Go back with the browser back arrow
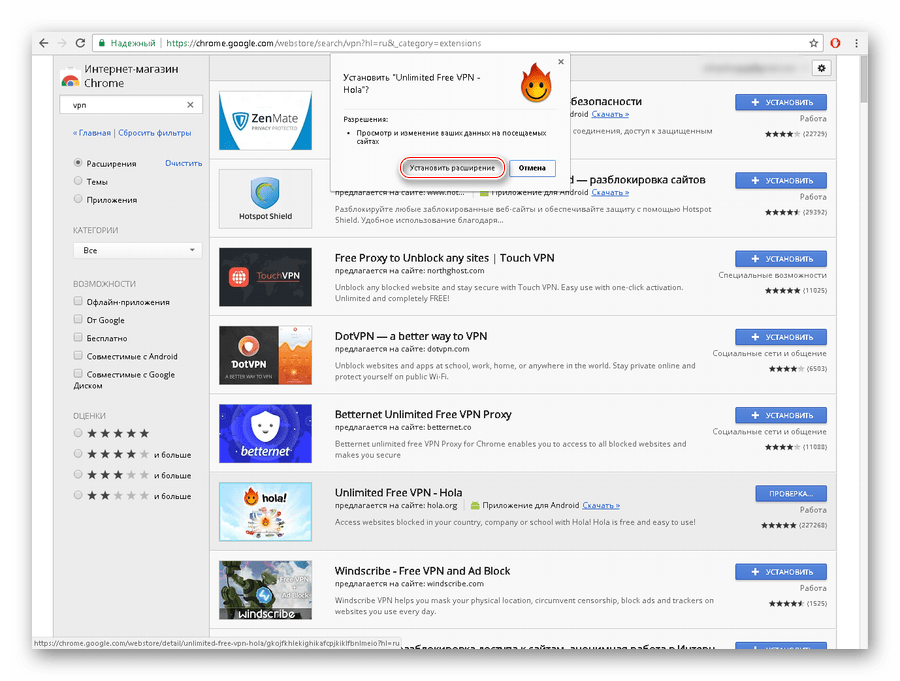 pos(44,43)
